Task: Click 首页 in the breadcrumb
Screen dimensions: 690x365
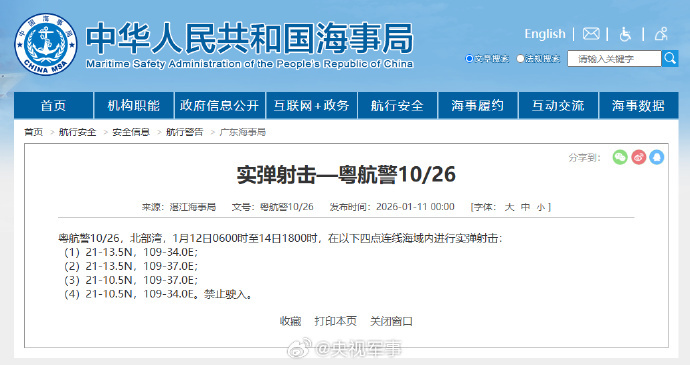Action: (33, 132)
